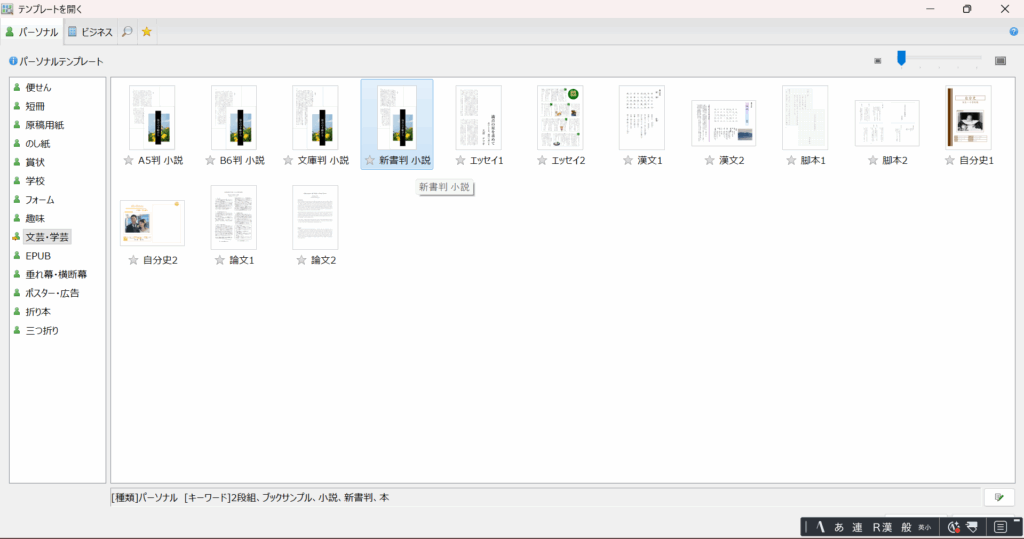Viewport: 1024px width, 539px height.
Task: Click the edit keywords icon button
Action: point(999,497)
